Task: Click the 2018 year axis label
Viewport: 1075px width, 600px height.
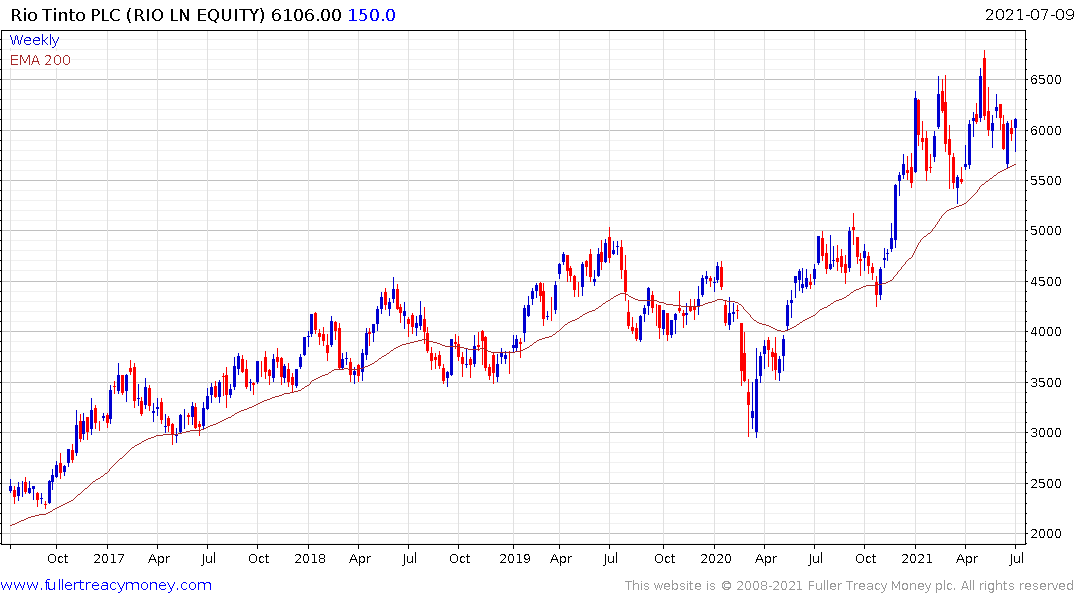Action: [x=310, y=559]
